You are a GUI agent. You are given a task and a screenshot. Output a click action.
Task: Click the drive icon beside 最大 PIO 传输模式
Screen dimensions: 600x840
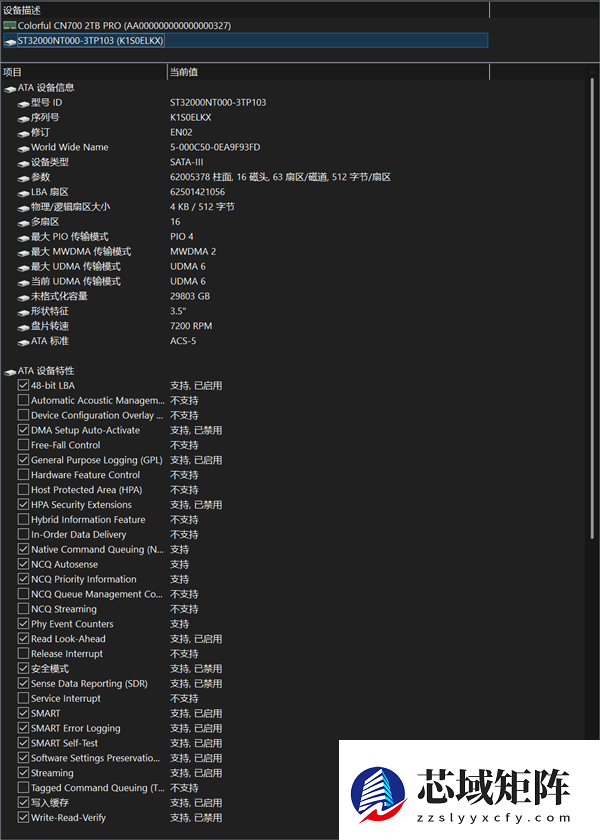[23, 237]
